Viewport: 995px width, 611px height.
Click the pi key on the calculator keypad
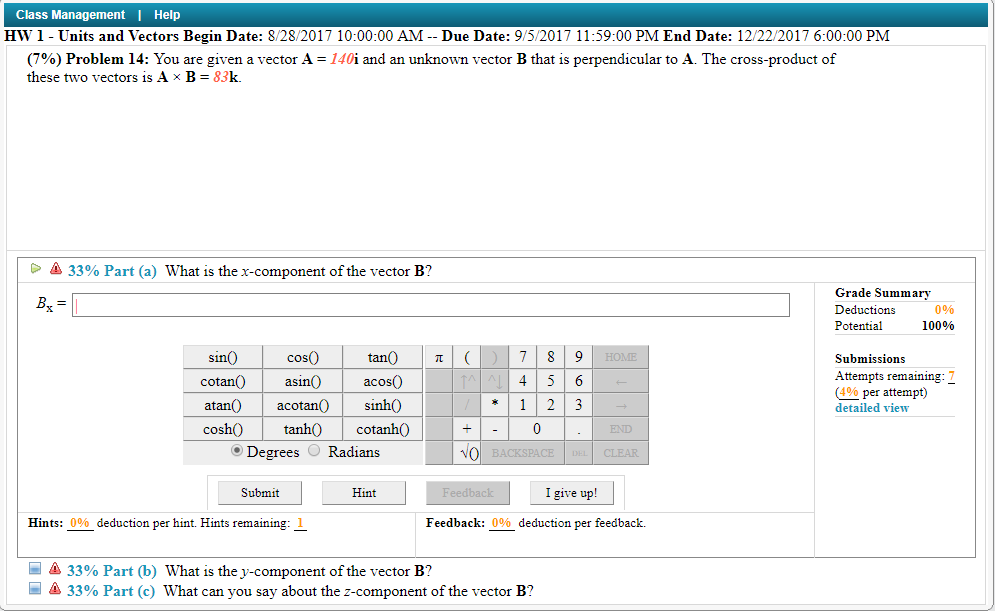point(437,356)
